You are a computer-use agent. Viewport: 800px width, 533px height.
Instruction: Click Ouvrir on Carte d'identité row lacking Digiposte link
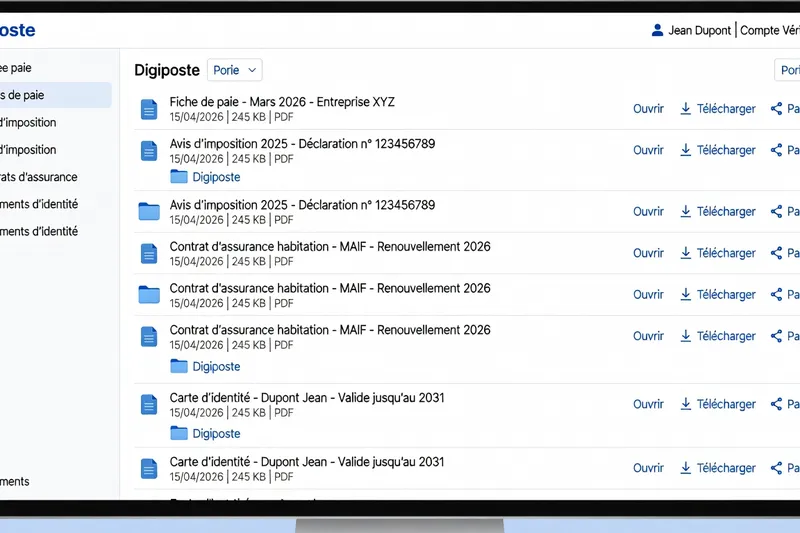pyautogui.click(x=648, y=468)
